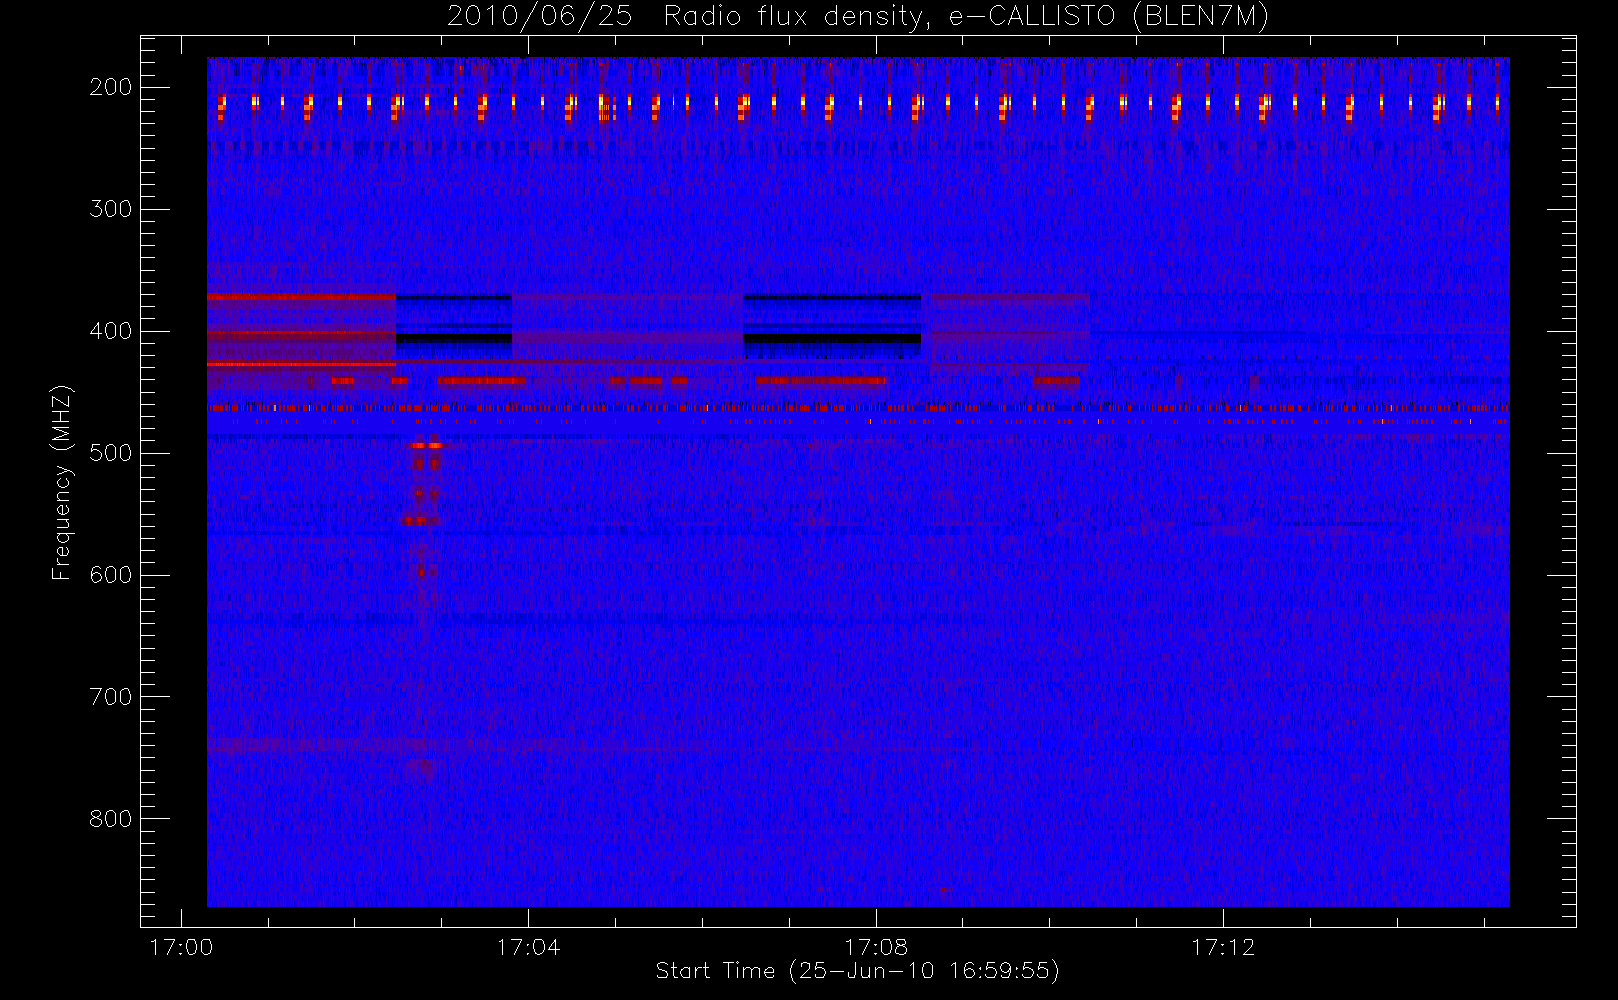Screen dimensions: 1618x1000
Task: Click the 600 frequency tick label
Action: click(110, 575)
